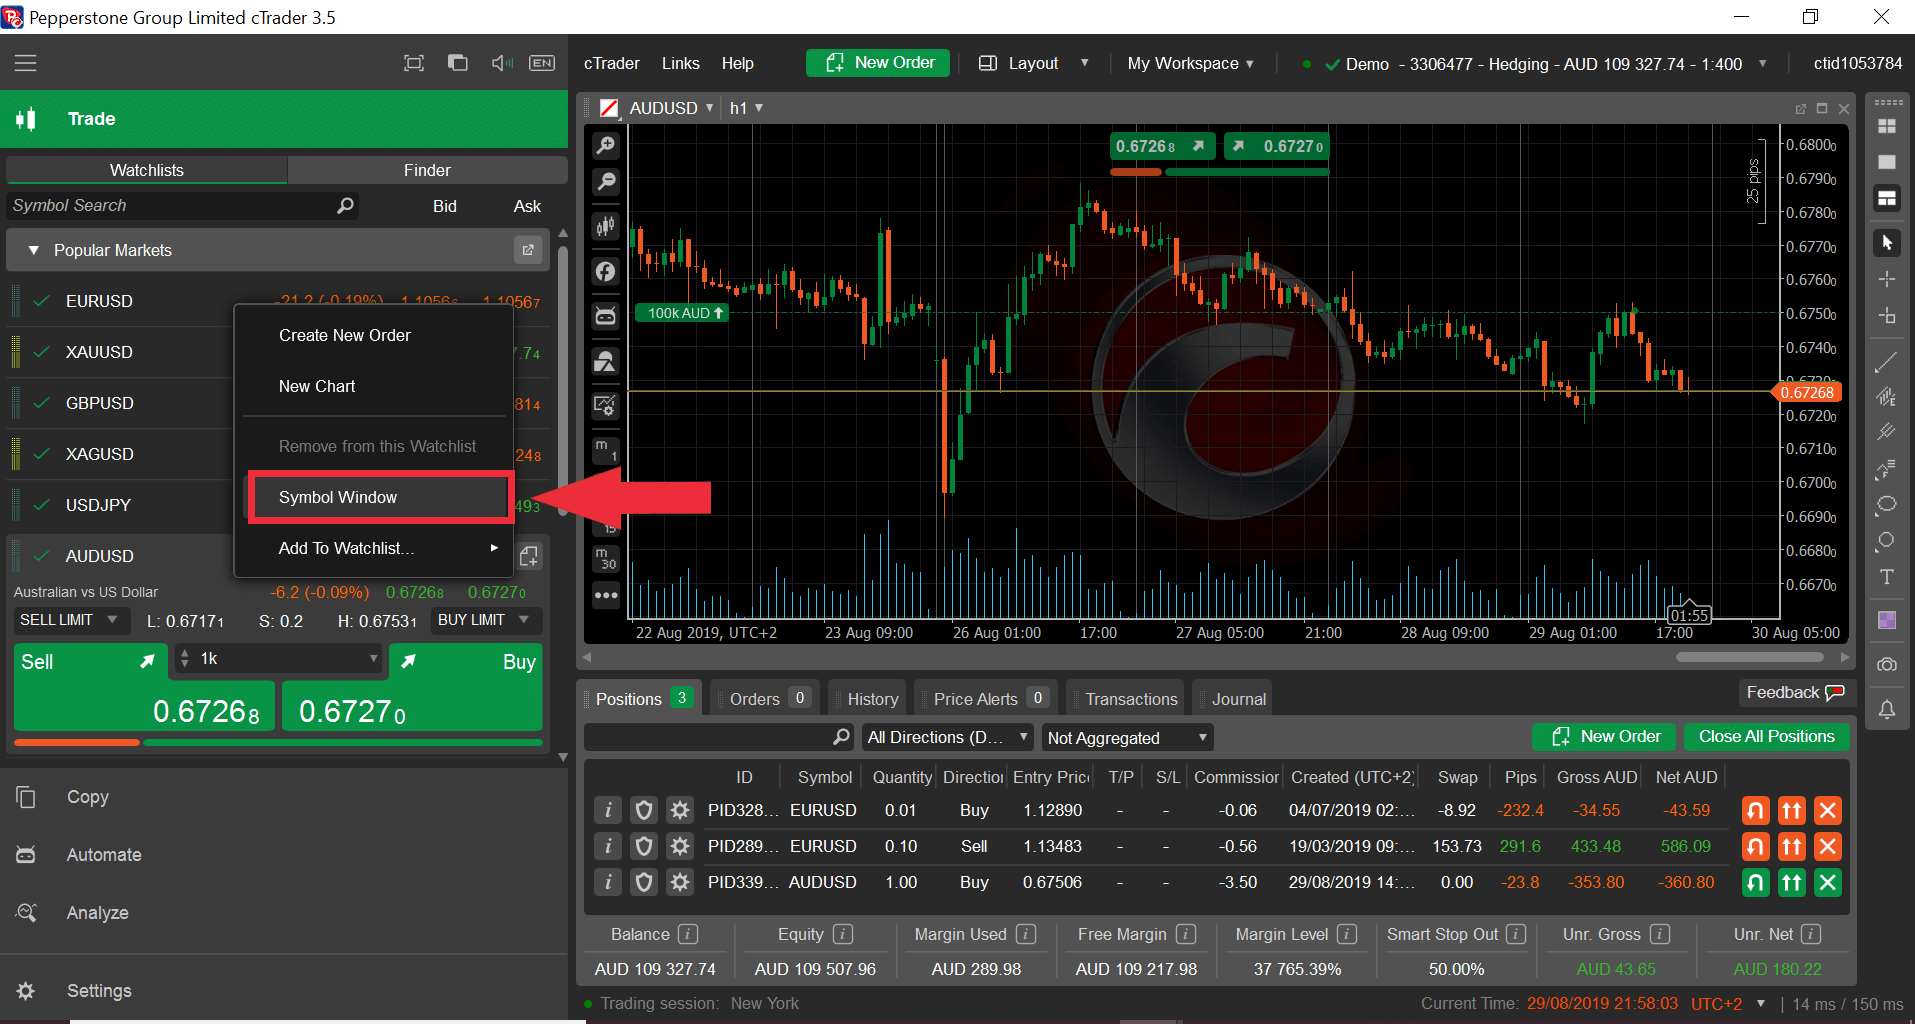This screenshot has height=1024, width=1915.
Task: Click the chart horizontal scrollbar thumb
Action: coord(1750,657)
